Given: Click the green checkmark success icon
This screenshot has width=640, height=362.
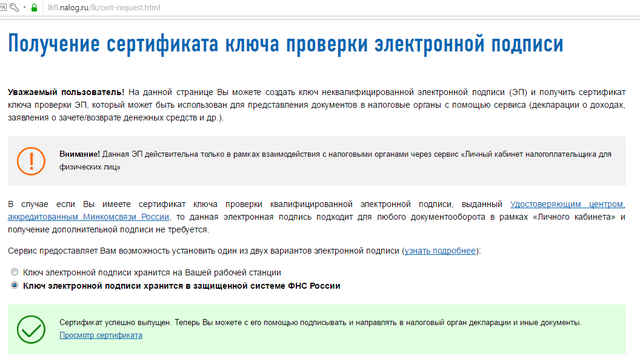Looking at the screenshot, I should (31, 329).
